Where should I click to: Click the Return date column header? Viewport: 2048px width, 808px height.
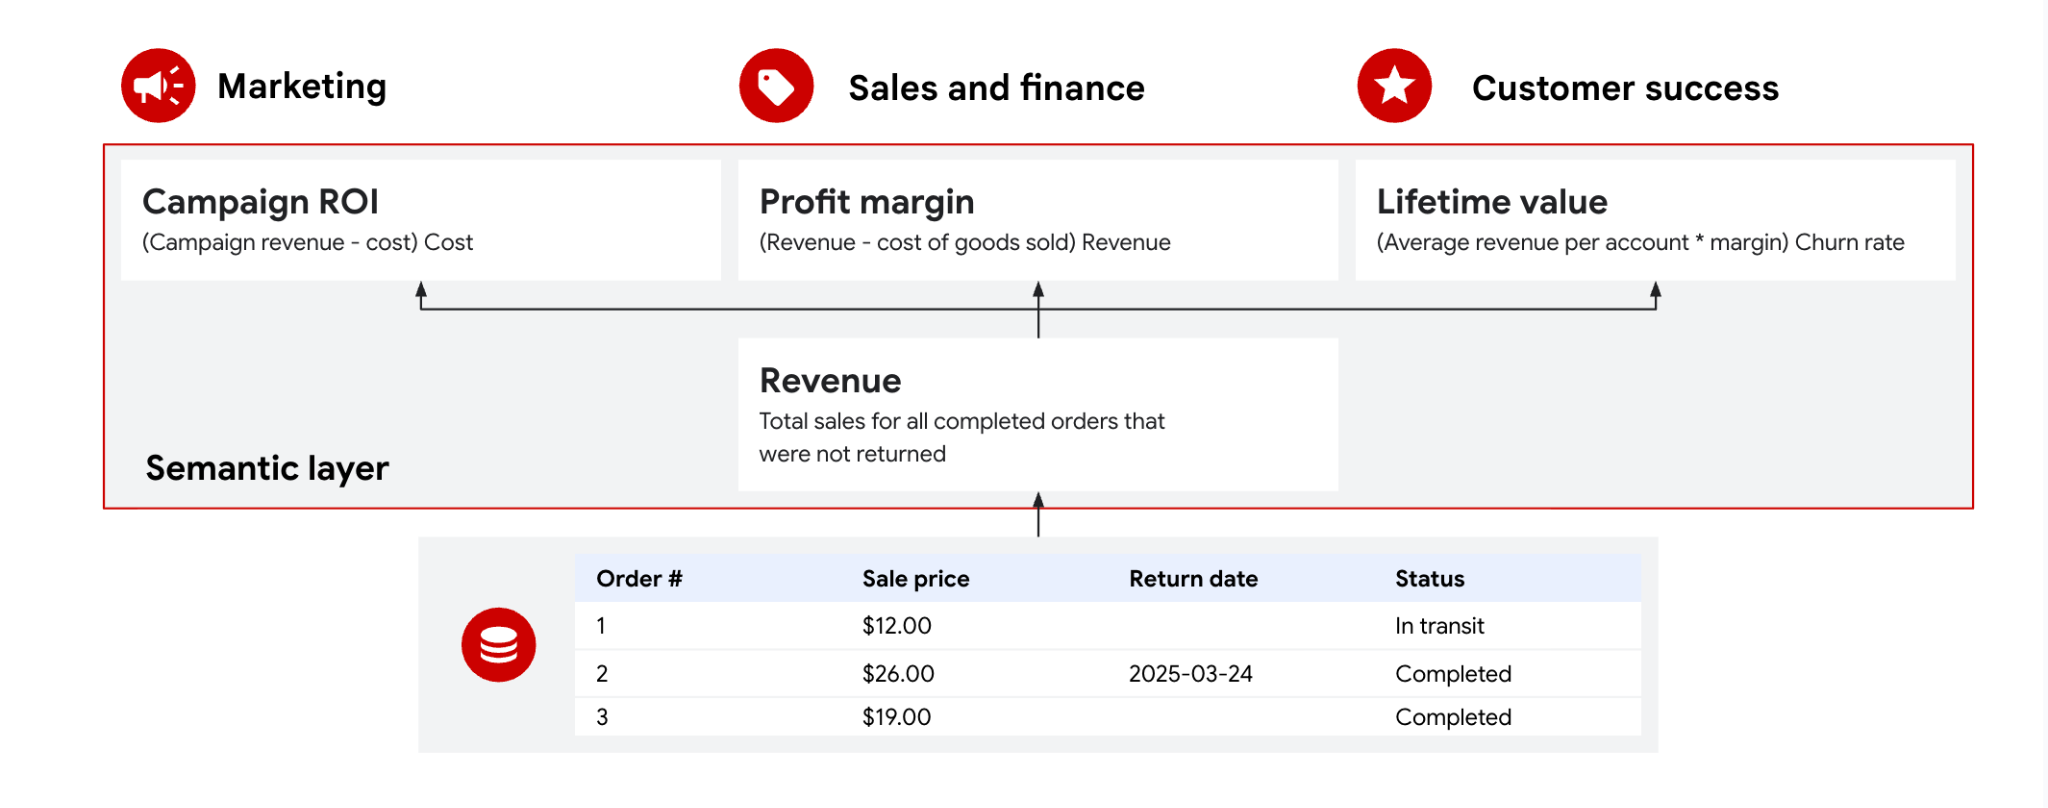coord(1193,579)
